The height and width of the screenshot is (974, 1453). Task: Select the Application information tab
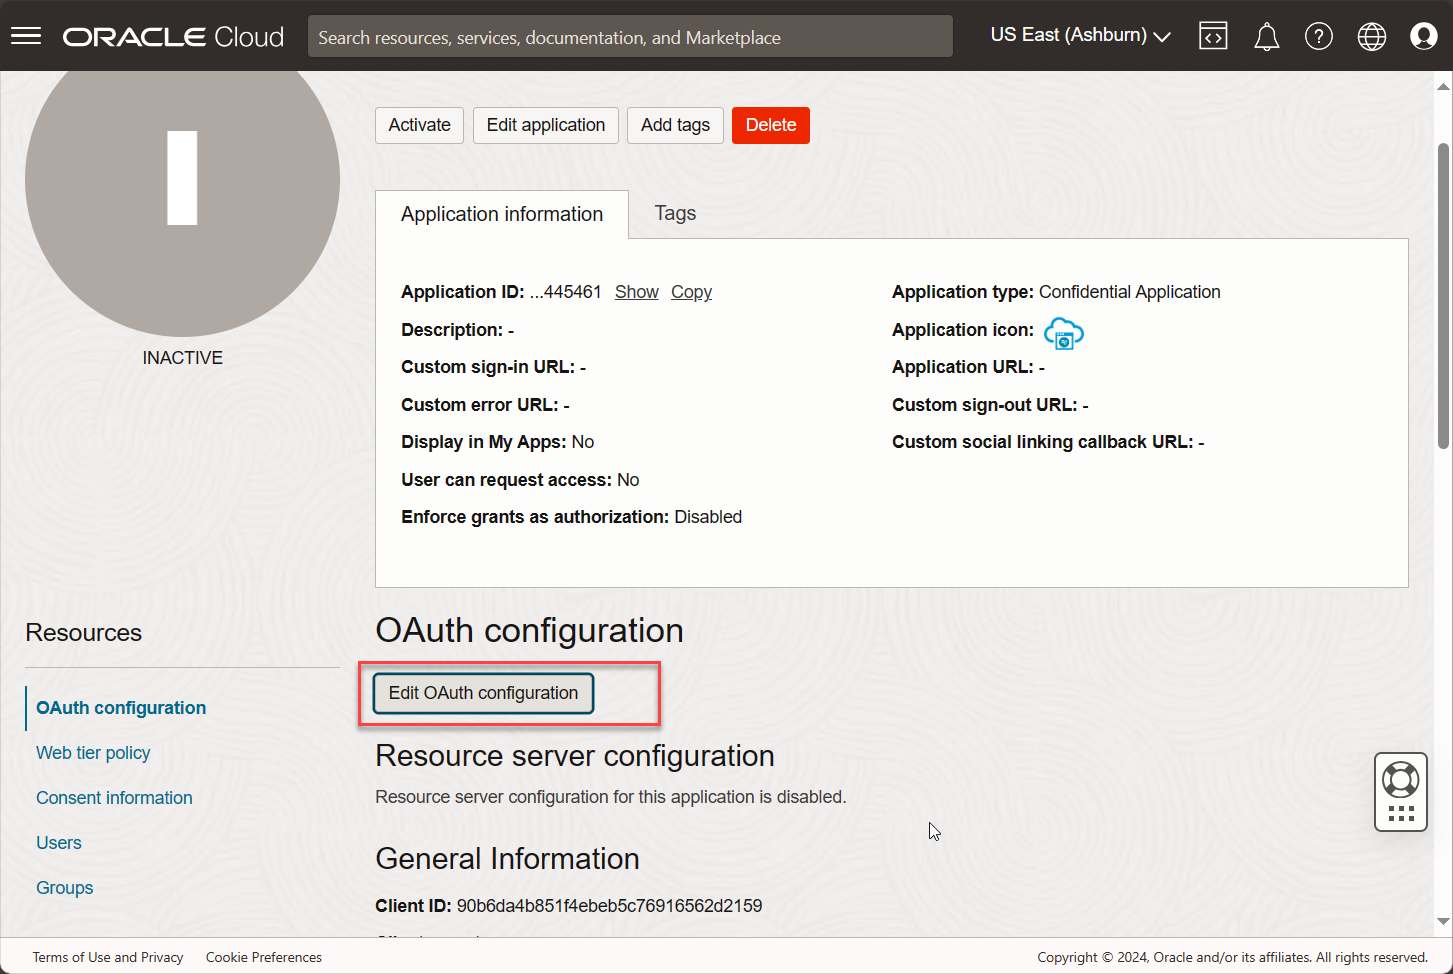(501, 214)
